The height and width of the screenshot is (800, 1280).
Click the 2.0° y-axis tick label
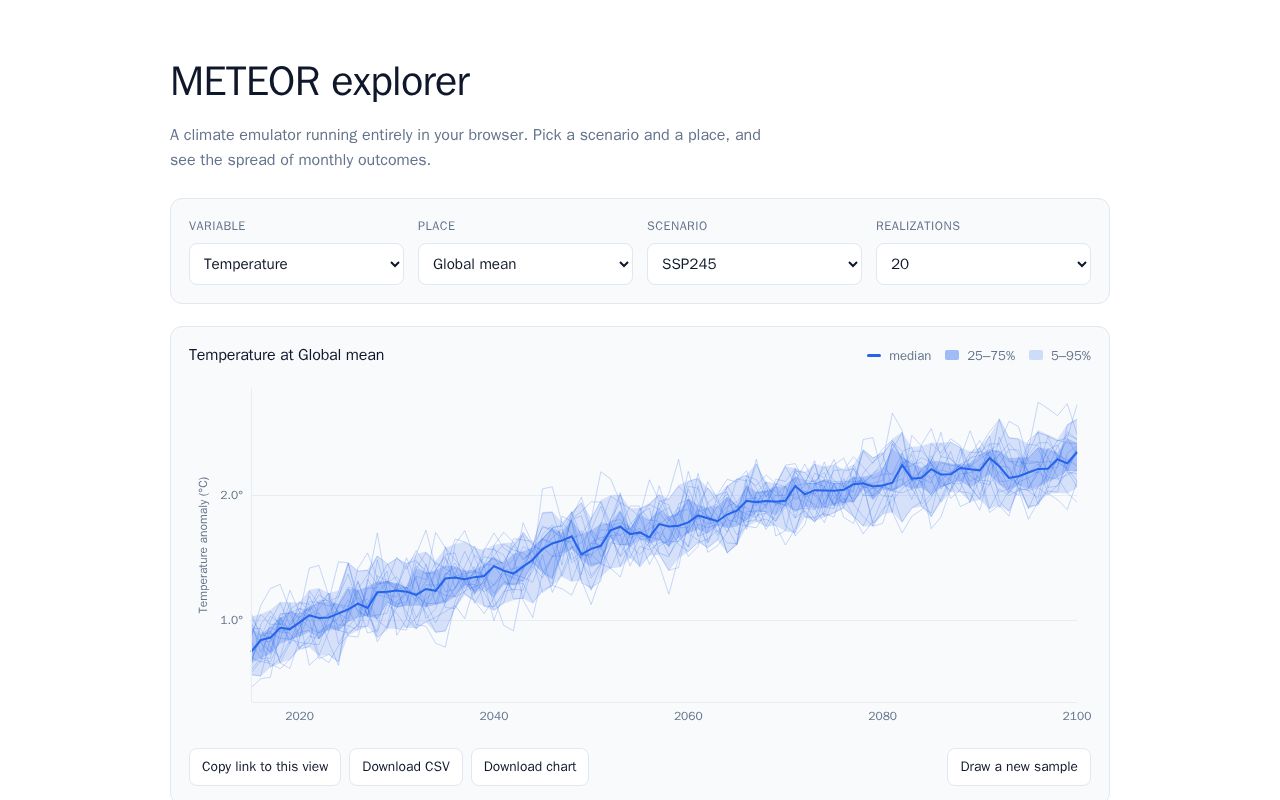click(232, 495)
